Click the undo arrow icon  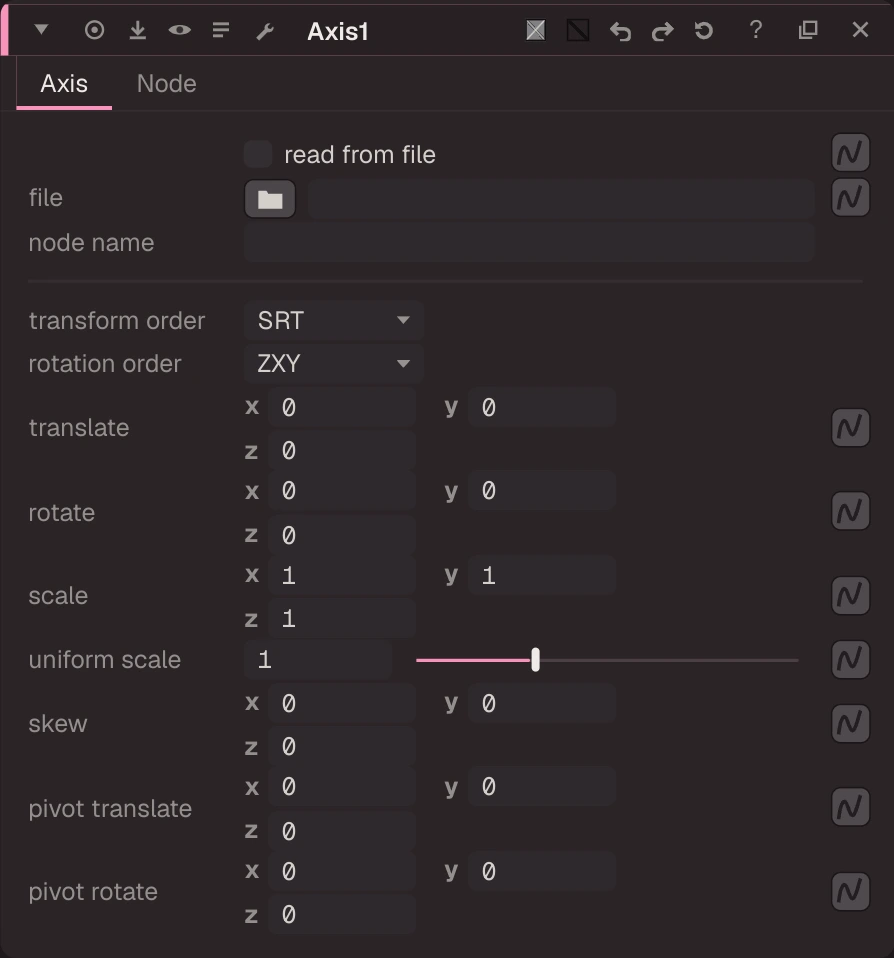(x=620, y=31)
